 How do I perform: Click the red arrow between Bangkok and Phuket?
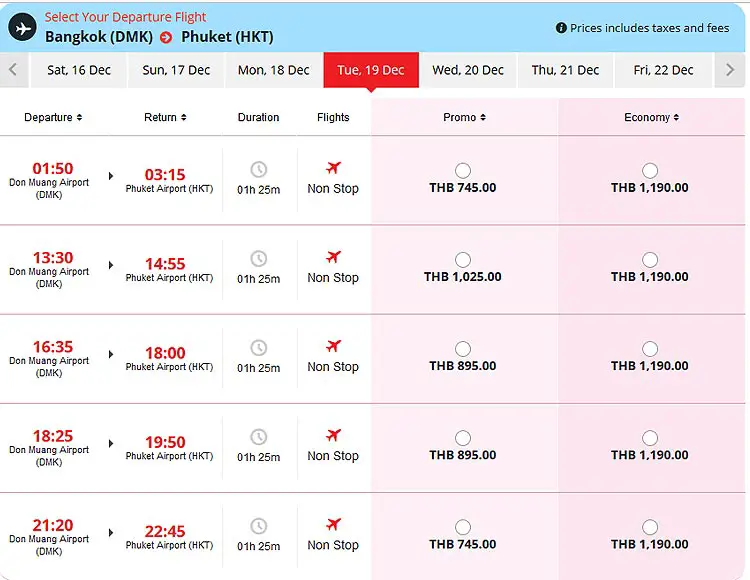166,38
